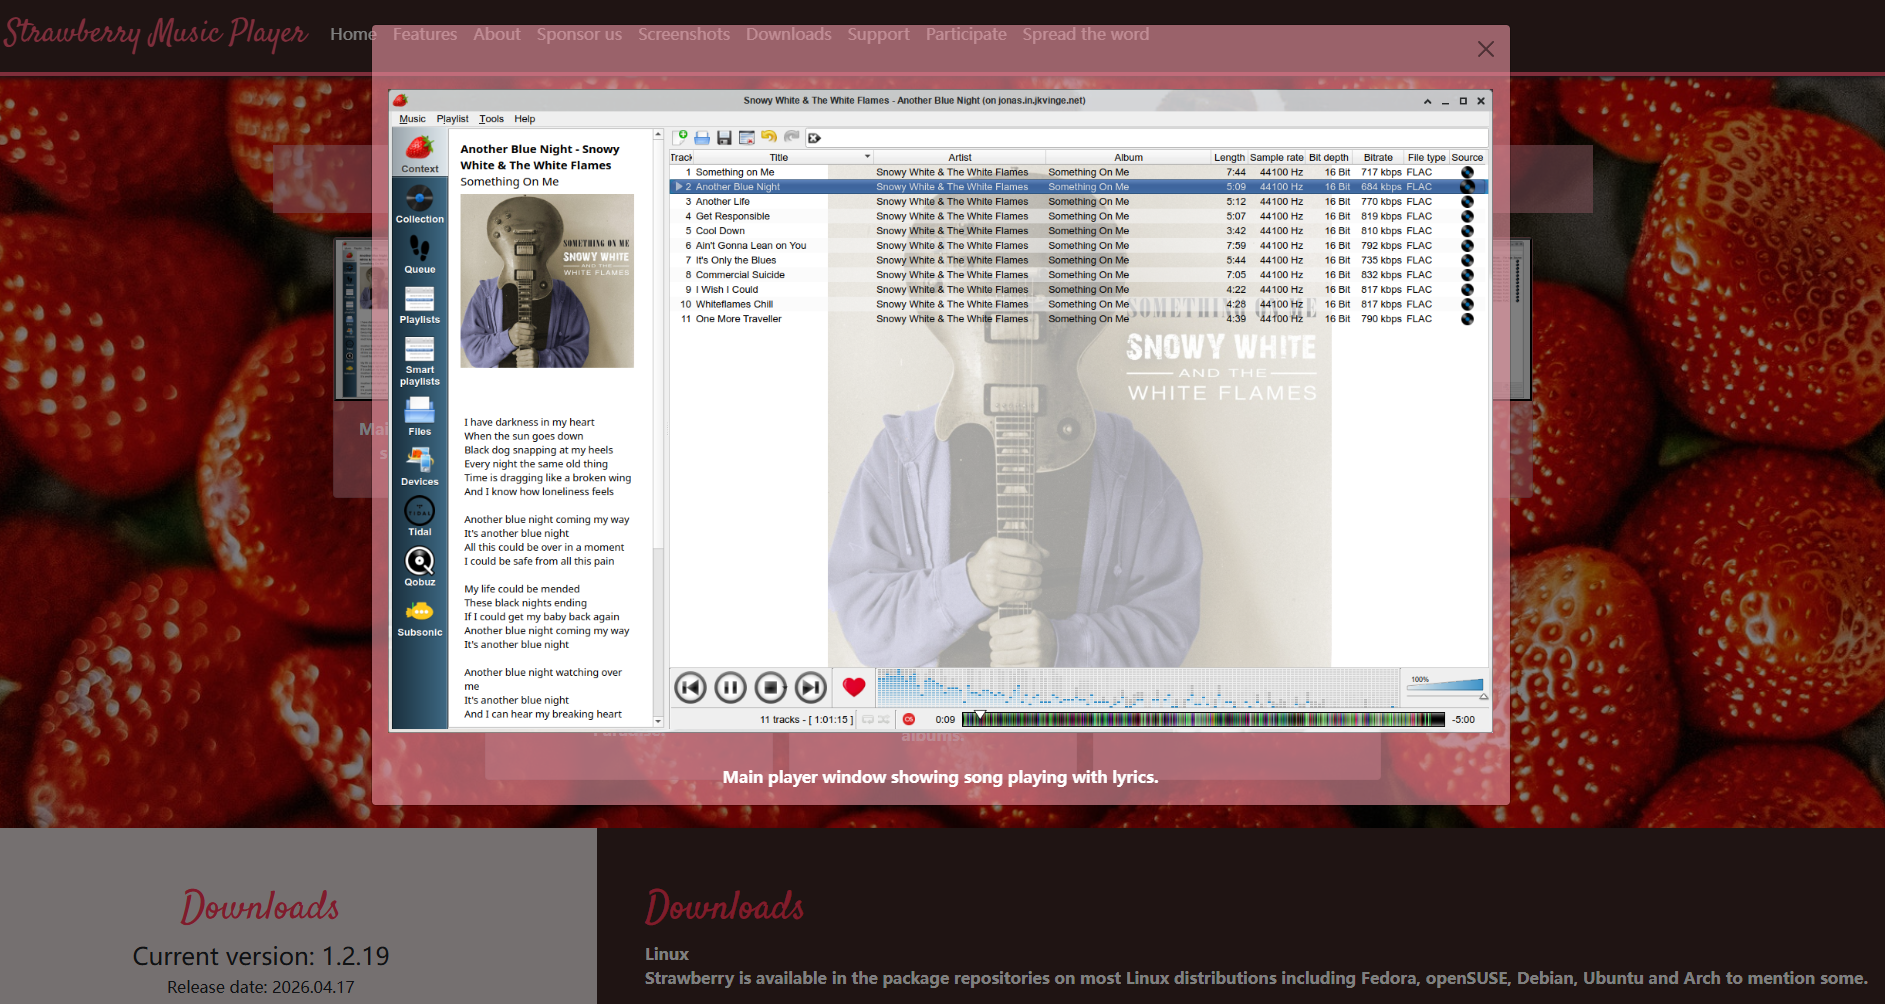Click the clear playlist icon
Viewport: 1885px width, 1004px height.
pos(746,137)
